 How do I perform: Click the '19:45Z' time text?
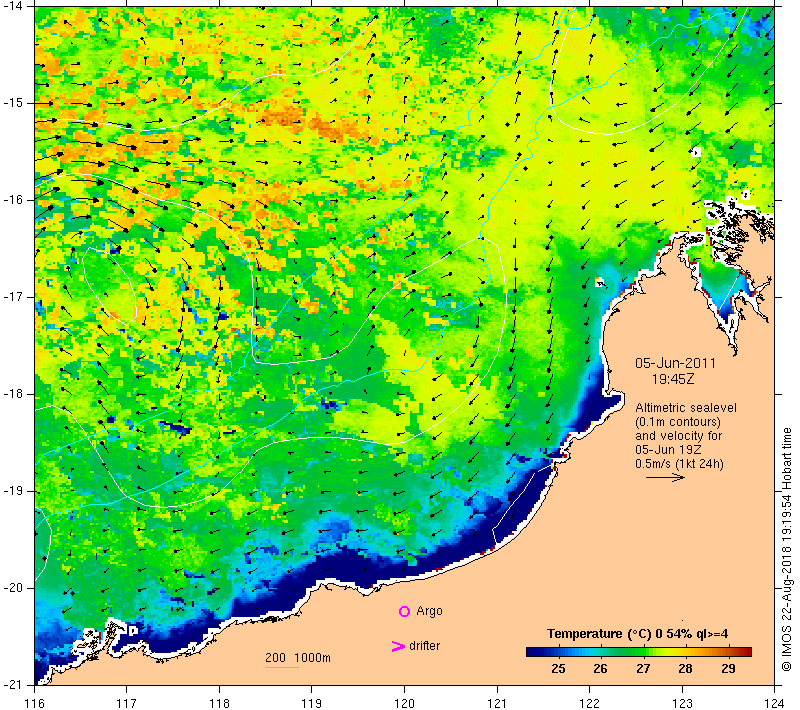click(673, 379)
